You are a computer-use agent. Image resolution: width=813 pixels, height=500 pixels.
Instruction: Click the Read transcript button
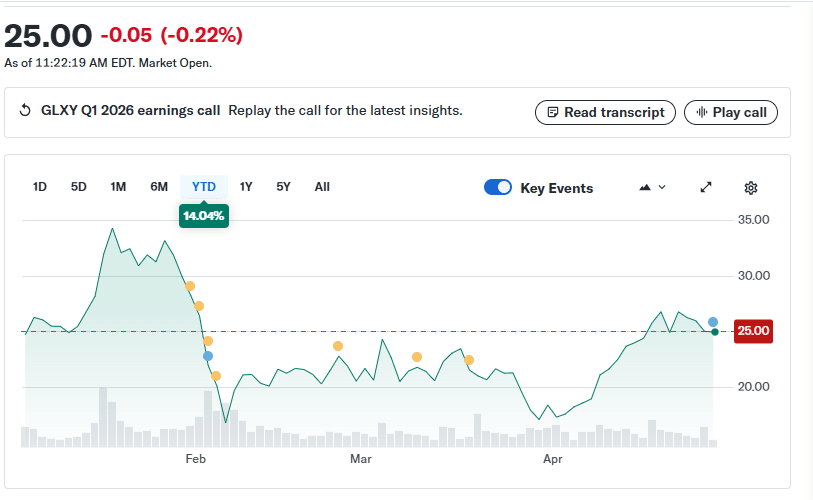[605, 112]
